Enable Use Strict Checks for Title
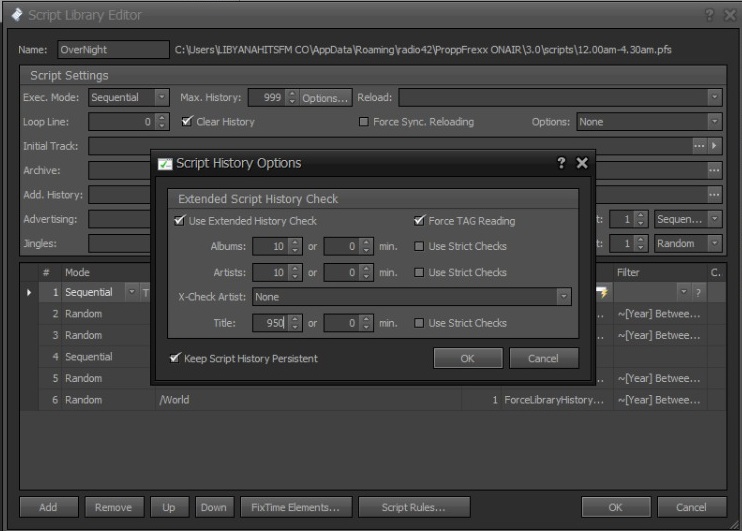Screen dimensions: 742x531 coord(419,323)
